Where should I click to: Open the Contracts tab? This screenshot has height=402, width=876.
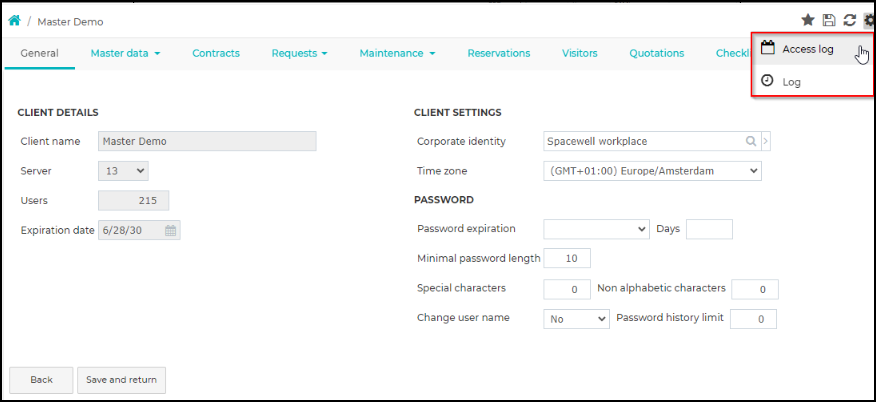click(x=216, y=54)
